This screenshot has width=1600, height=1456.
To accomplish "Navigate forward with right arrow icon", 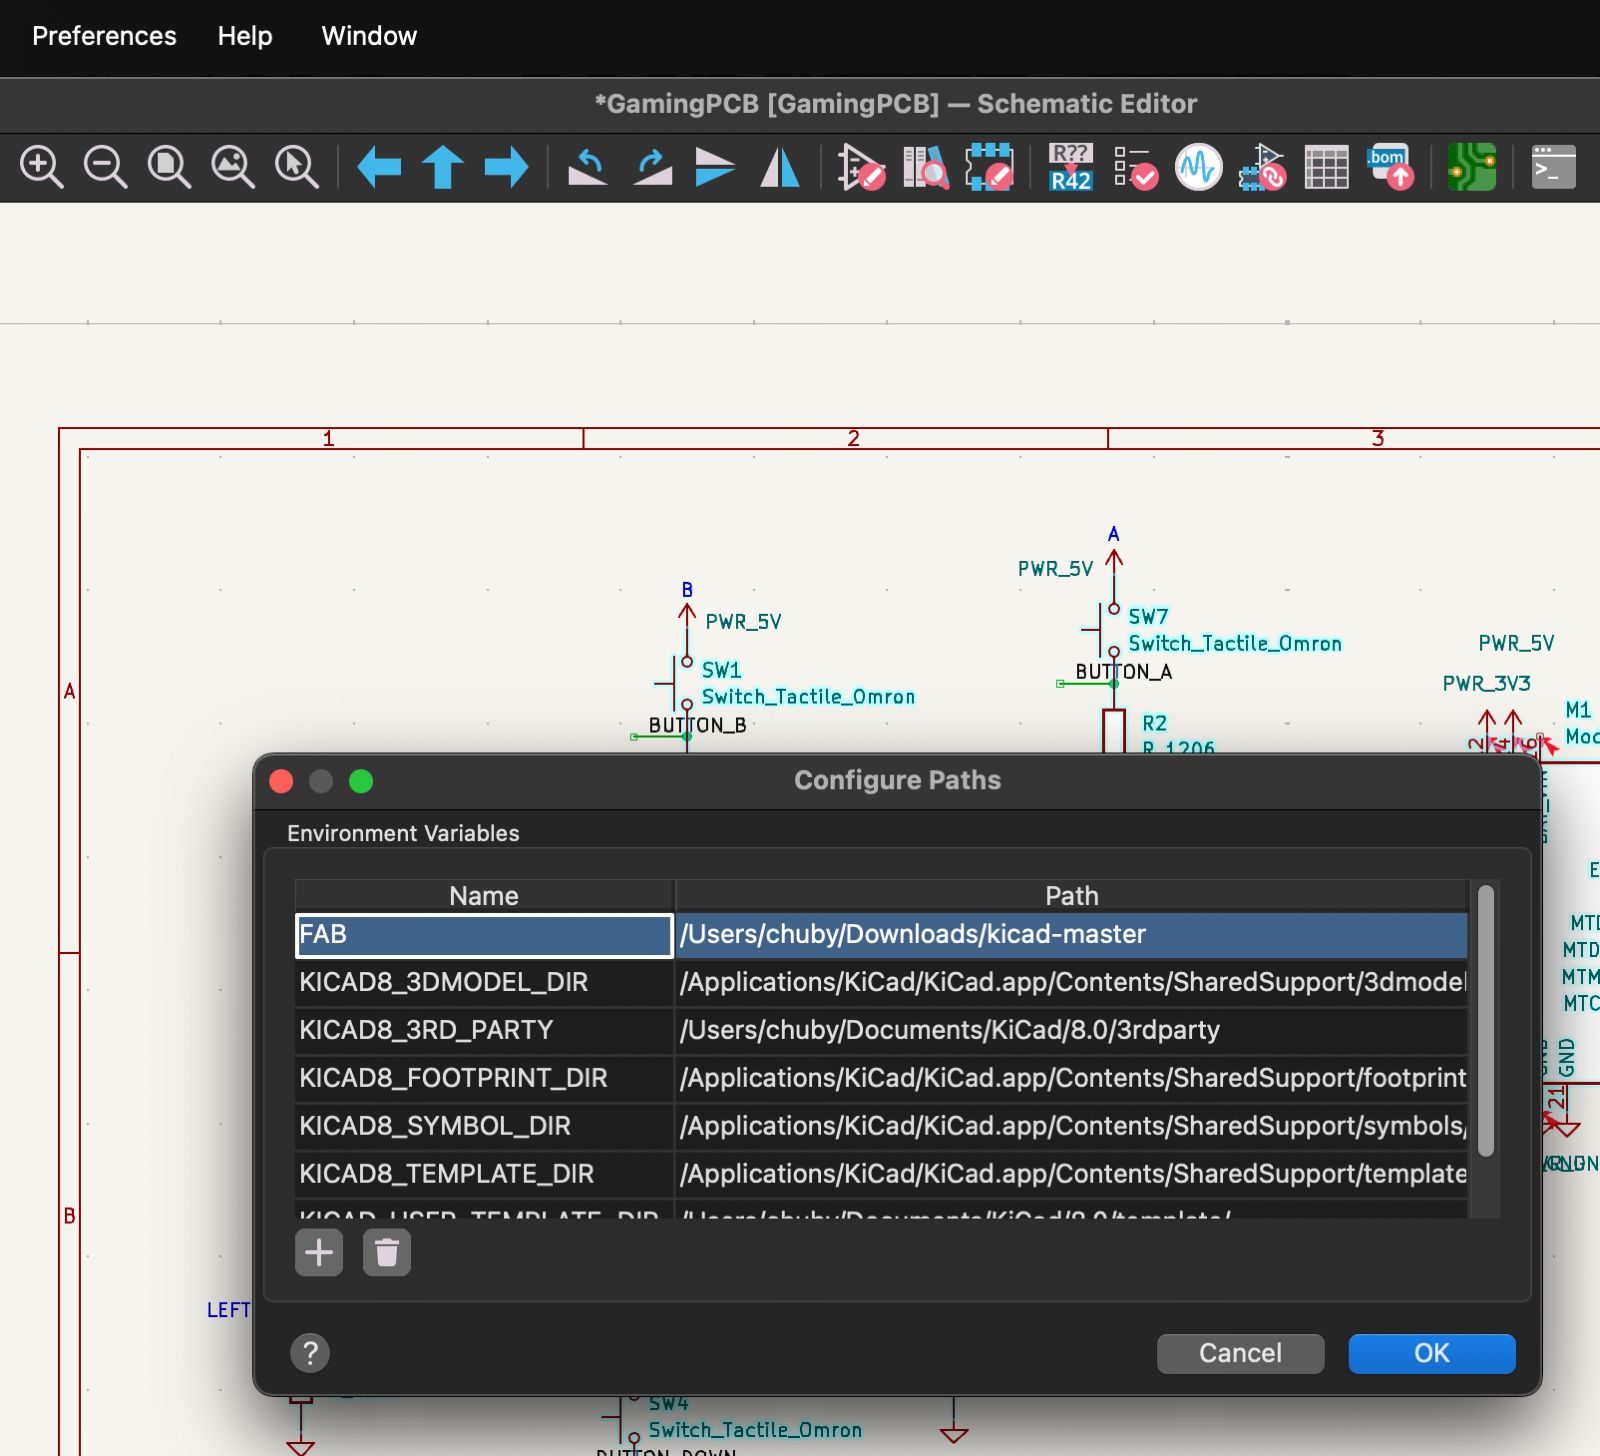I will (x=507, y=167).
